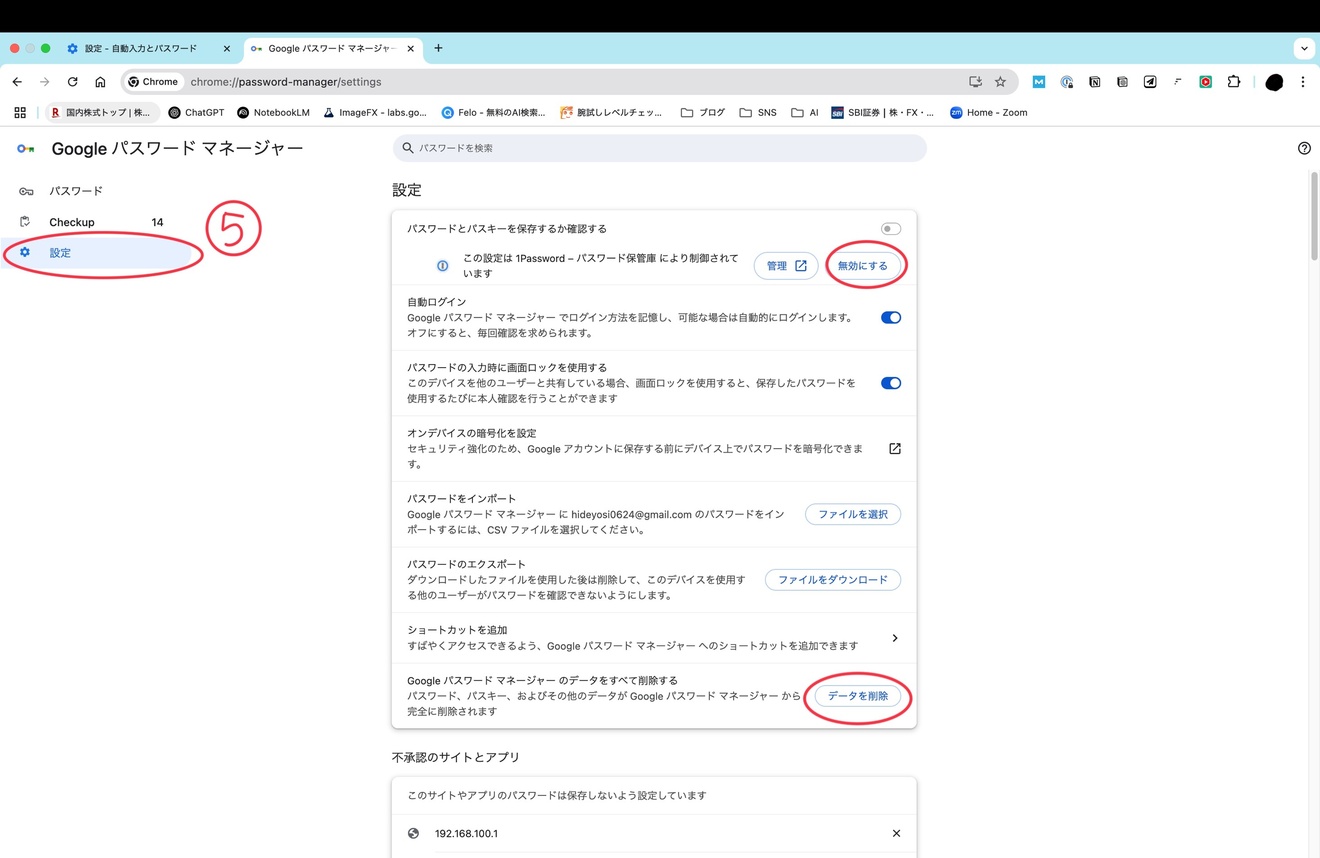Open the Extensions puzzle piece menu
1320x858 pixels.
(1234, 82)
